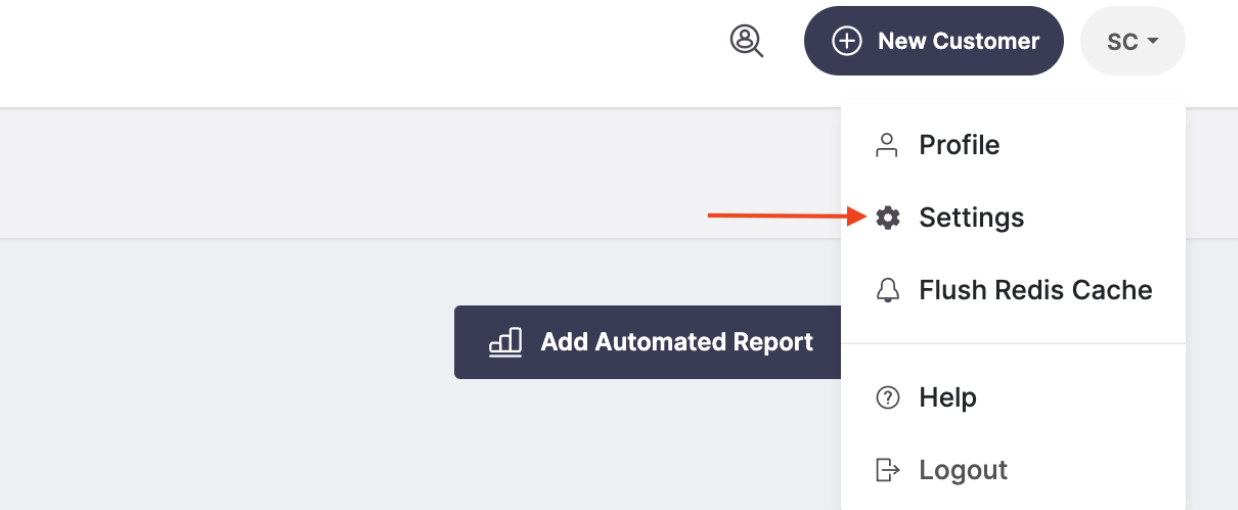The image size is (1238, 510).
Task: Click the blank white header bar area
Action: click(350, 52)
